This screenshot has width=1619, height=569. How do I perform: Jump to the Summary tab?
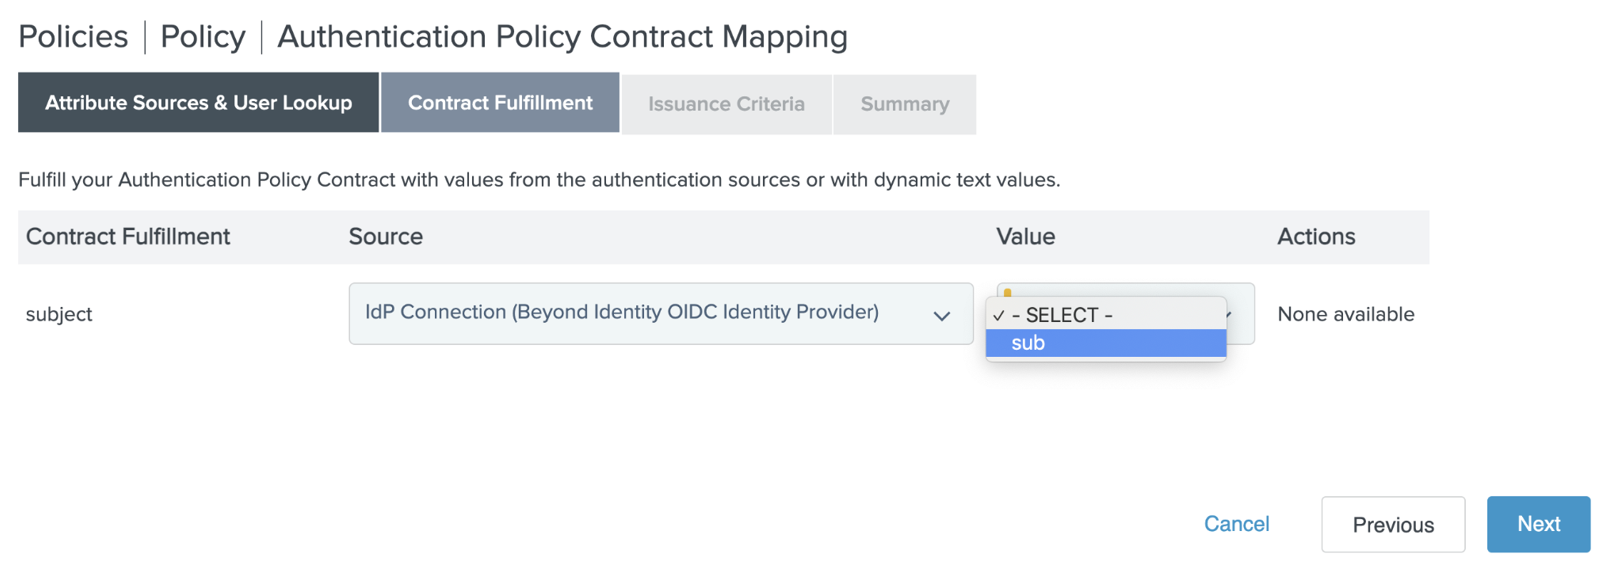click(x=904, y=104)
